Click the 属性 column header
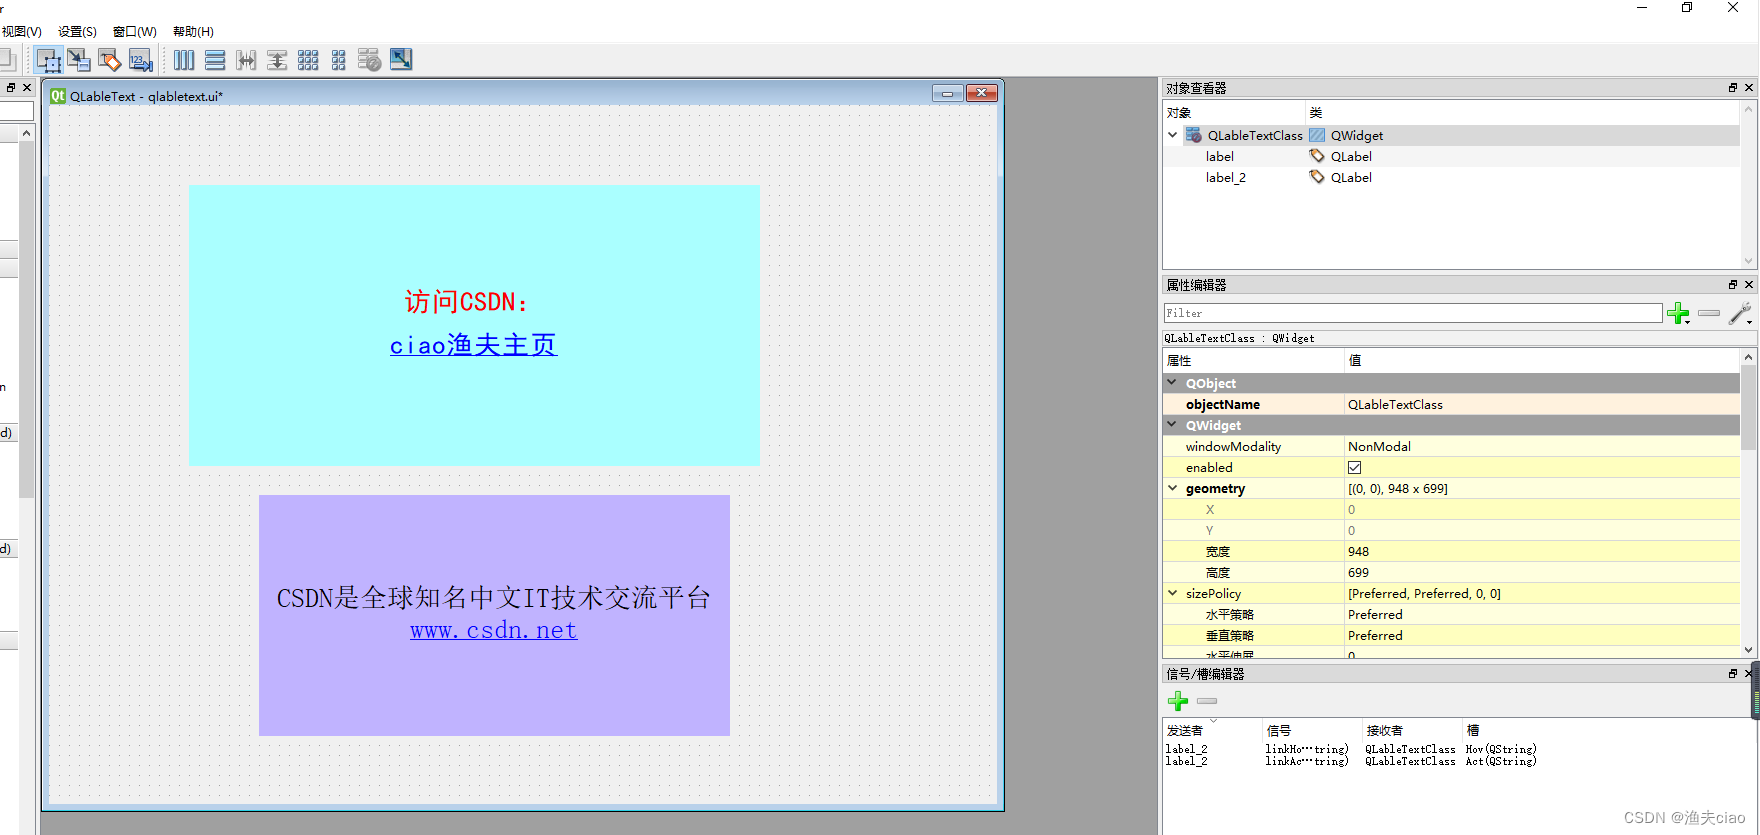This screenshot has width=1760, height=835. coord(1254,361)
